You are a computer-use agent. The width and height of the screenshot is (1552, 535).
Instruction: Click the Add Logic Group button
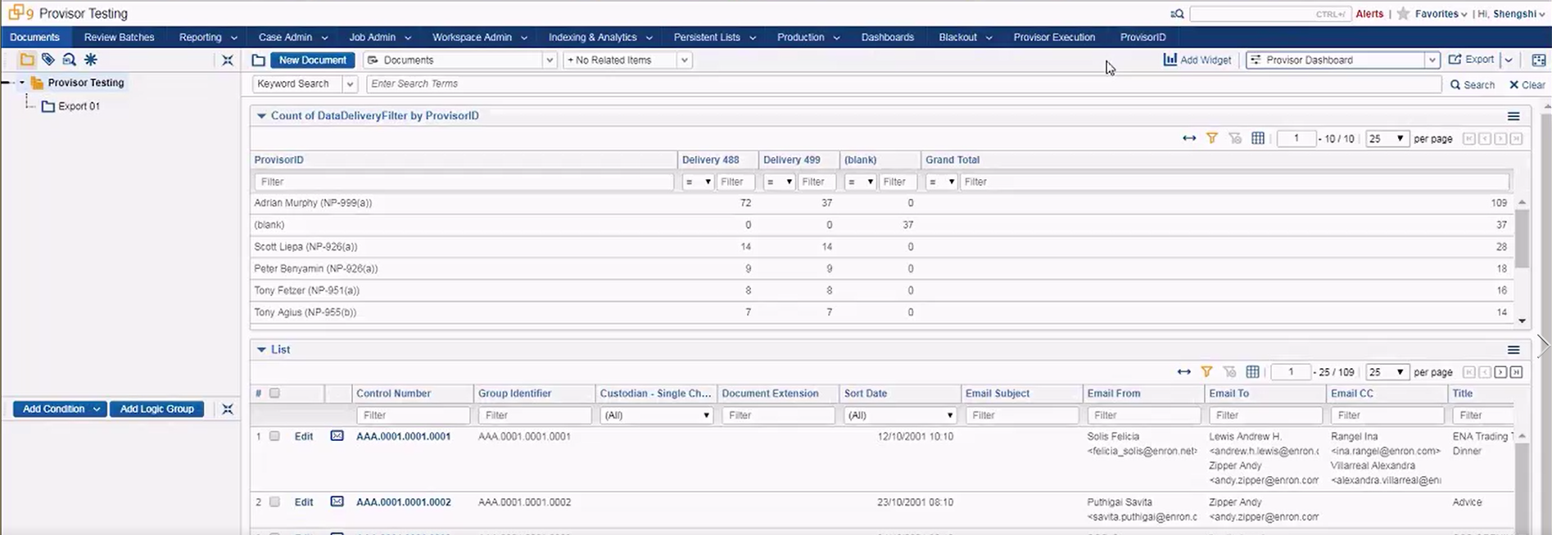click(157, 409)
